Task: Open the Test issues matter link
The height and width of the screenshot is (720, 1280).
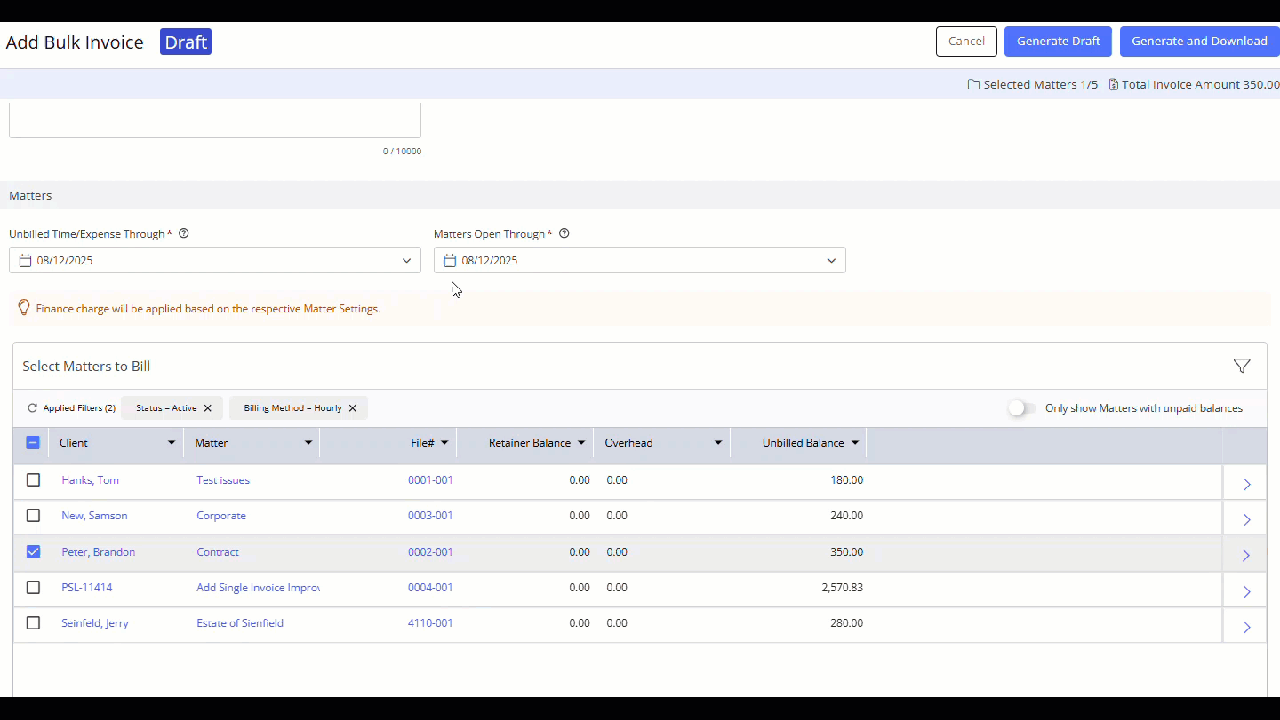Action: point(223,480)
